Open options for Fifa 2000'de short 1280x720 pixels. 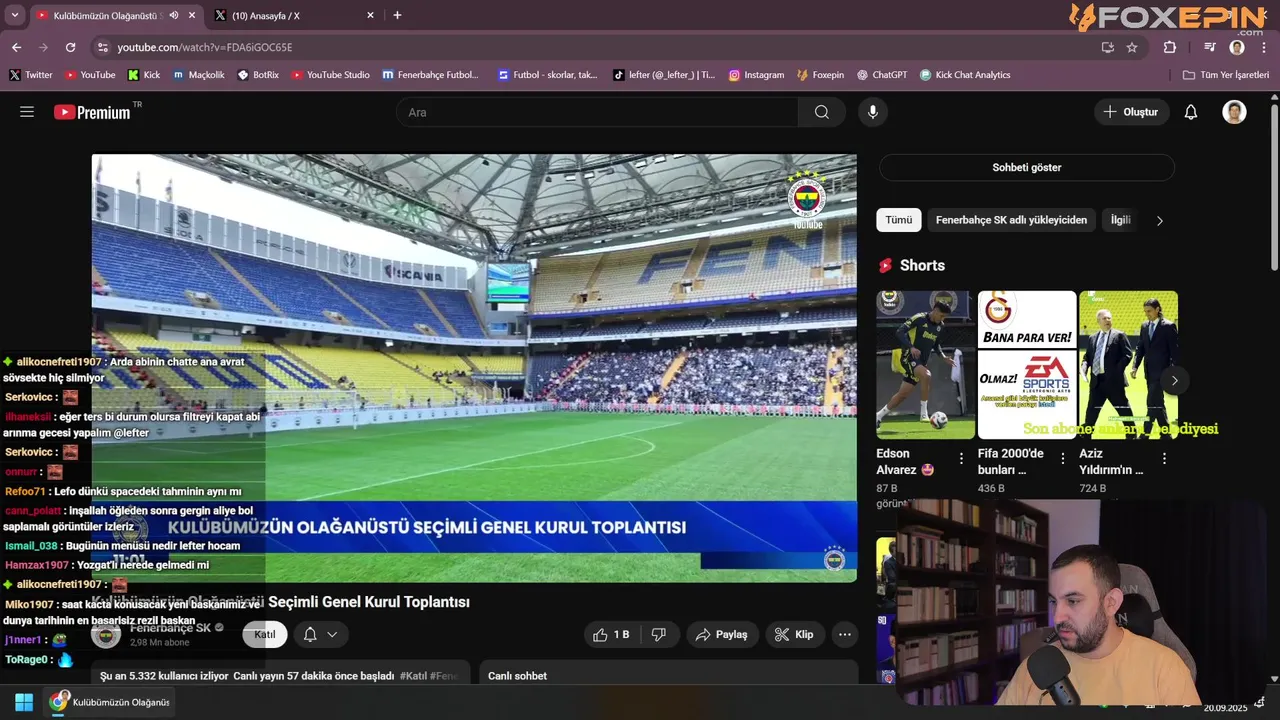tap(1063, 459)
